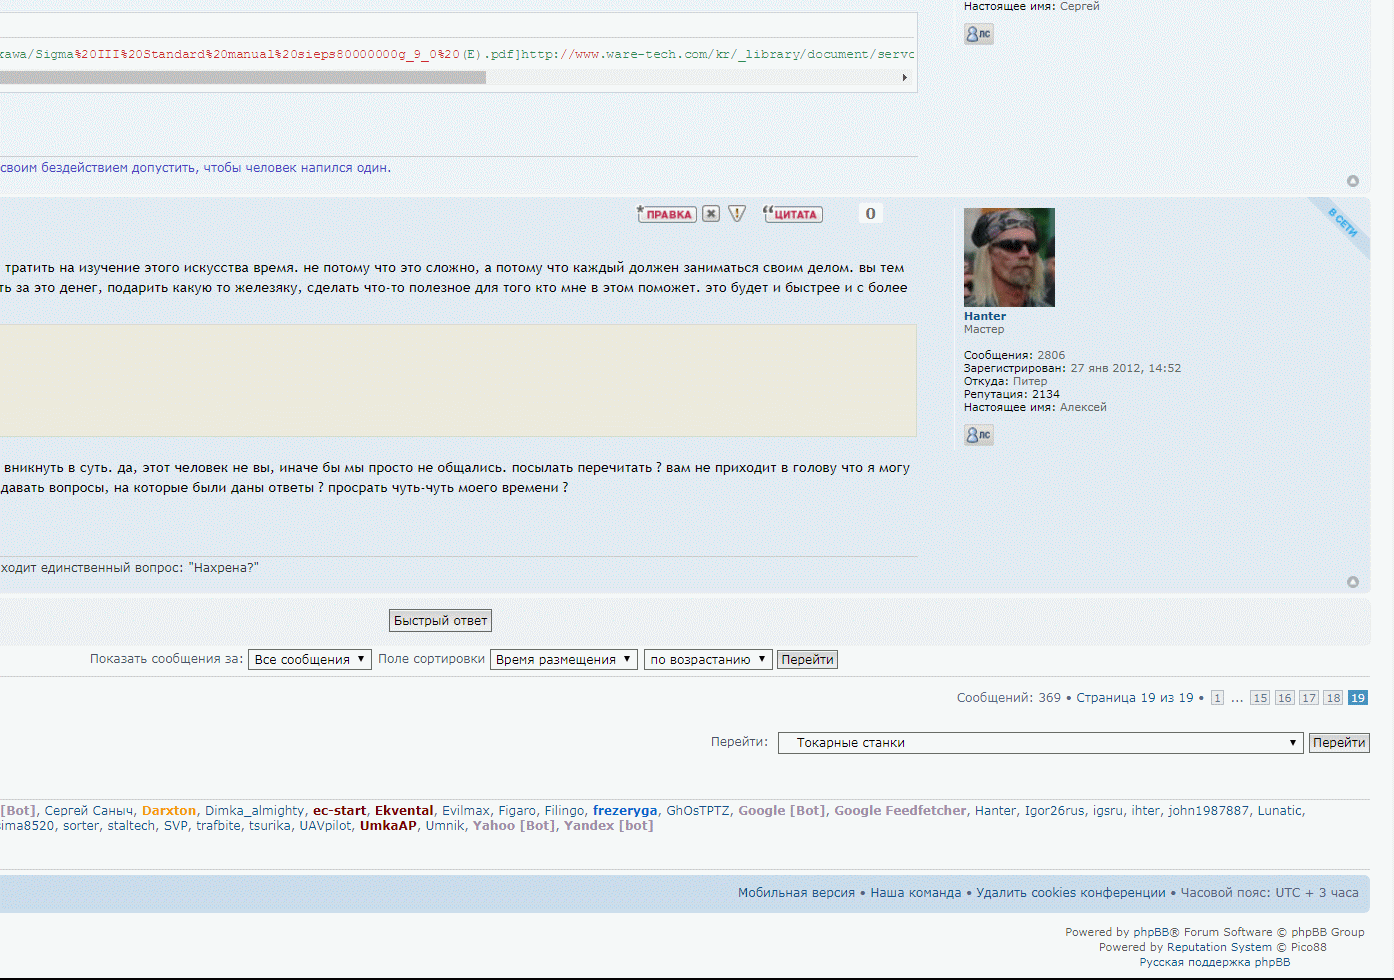Send private message to Hanter via ЛС icon

979,435
